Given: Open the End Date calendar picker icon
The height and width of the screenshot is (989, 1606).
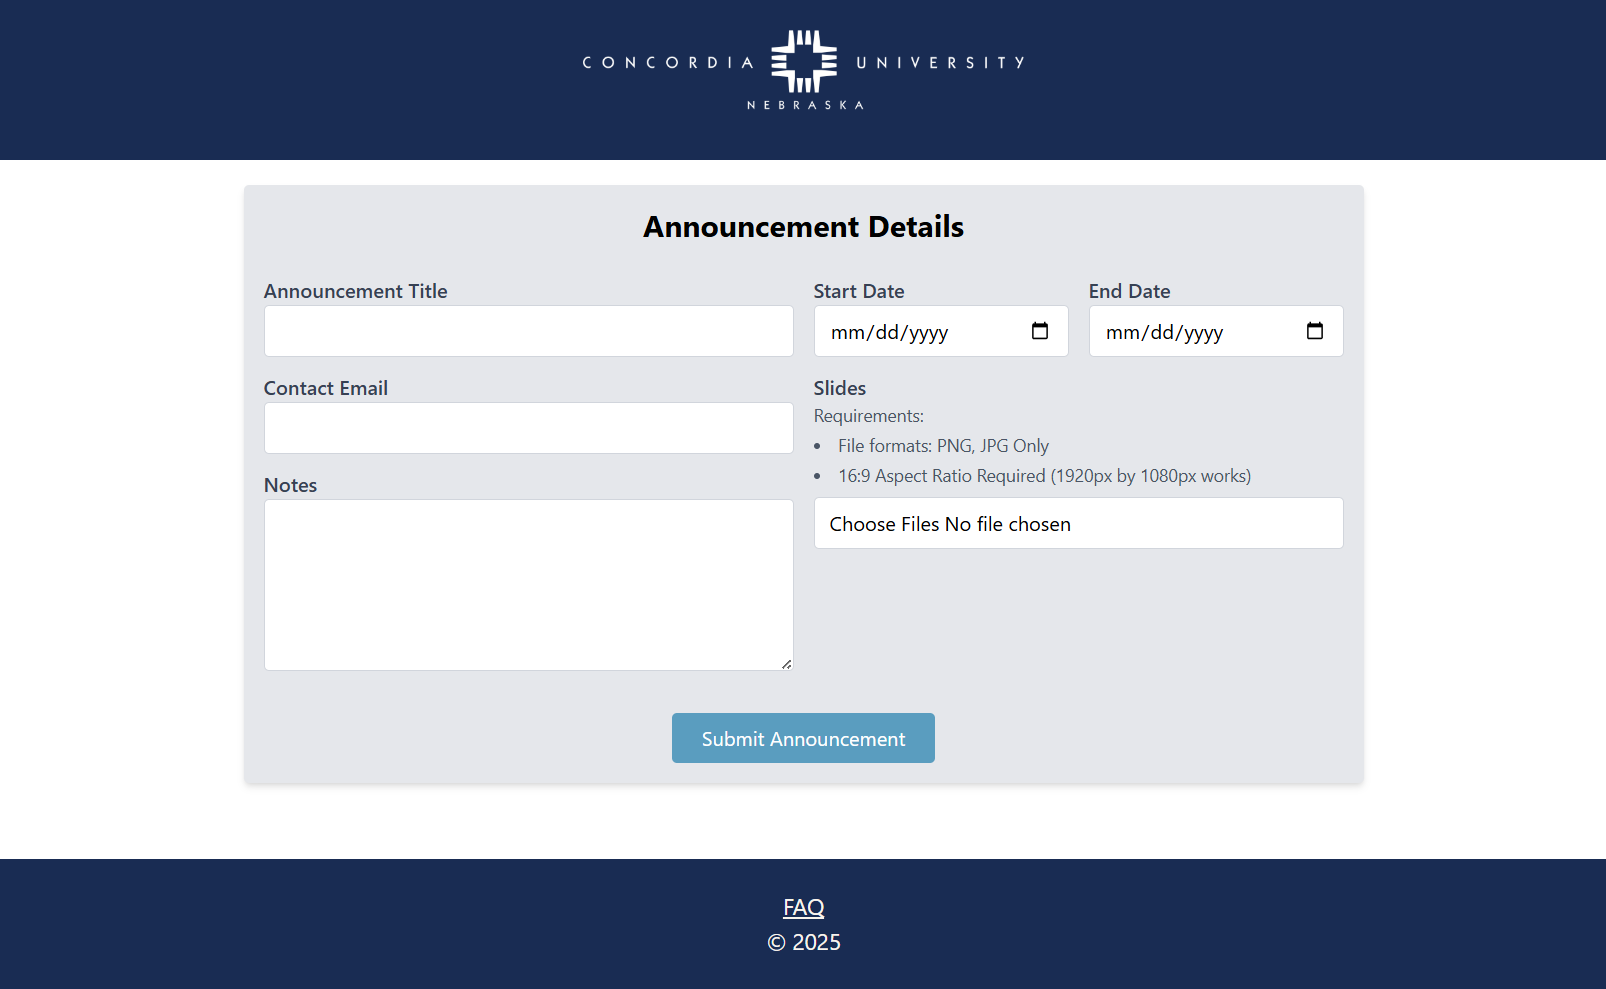Looking at the screenshot, I should [1314, 331].
